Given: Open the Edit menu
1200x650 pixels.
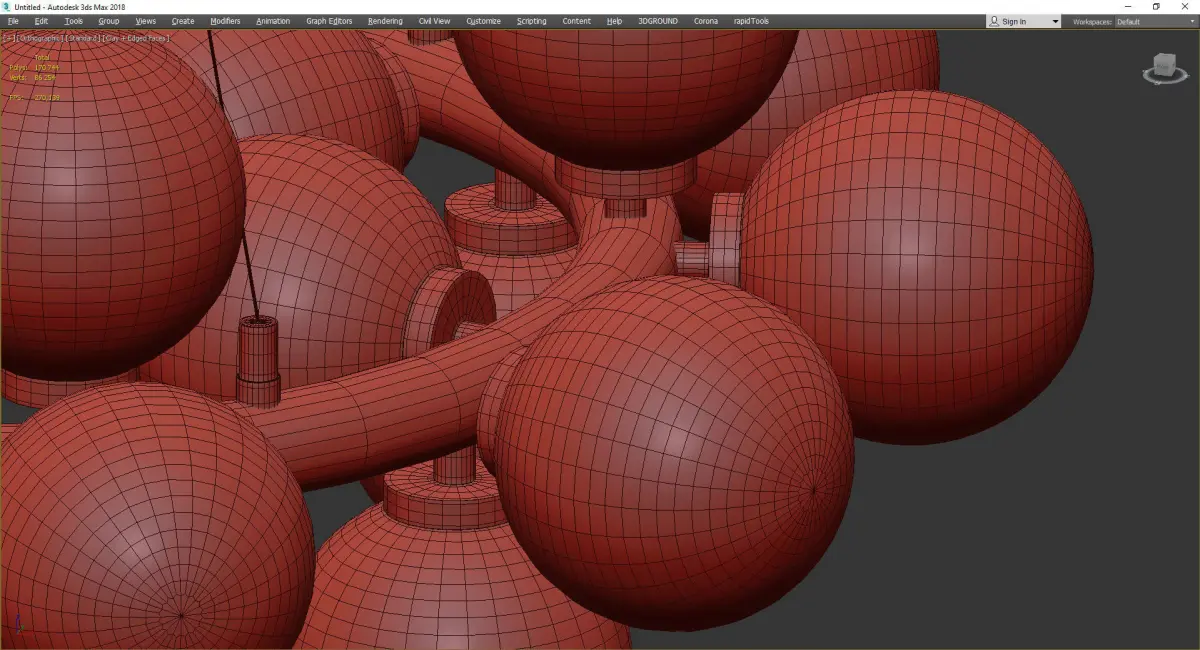Looking at the screenshot, I should [x=41, y=21].
